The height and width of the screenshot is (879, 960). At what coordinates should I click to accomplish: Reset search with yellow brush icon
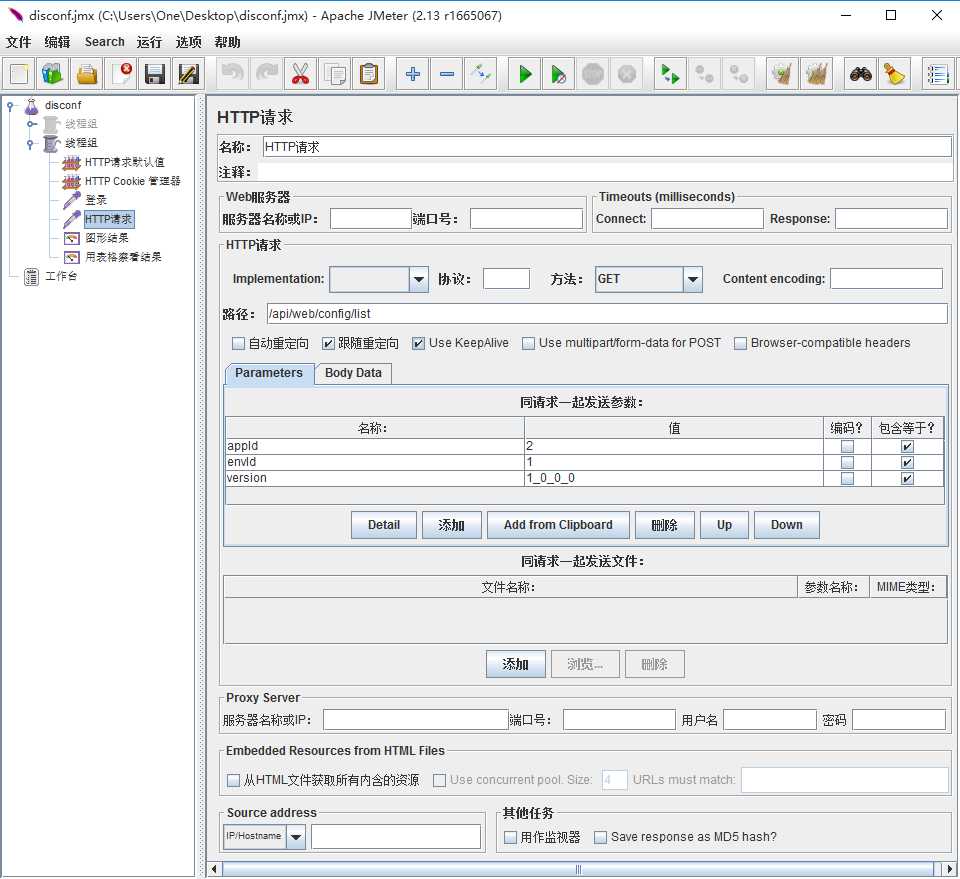tap(894, 74)
